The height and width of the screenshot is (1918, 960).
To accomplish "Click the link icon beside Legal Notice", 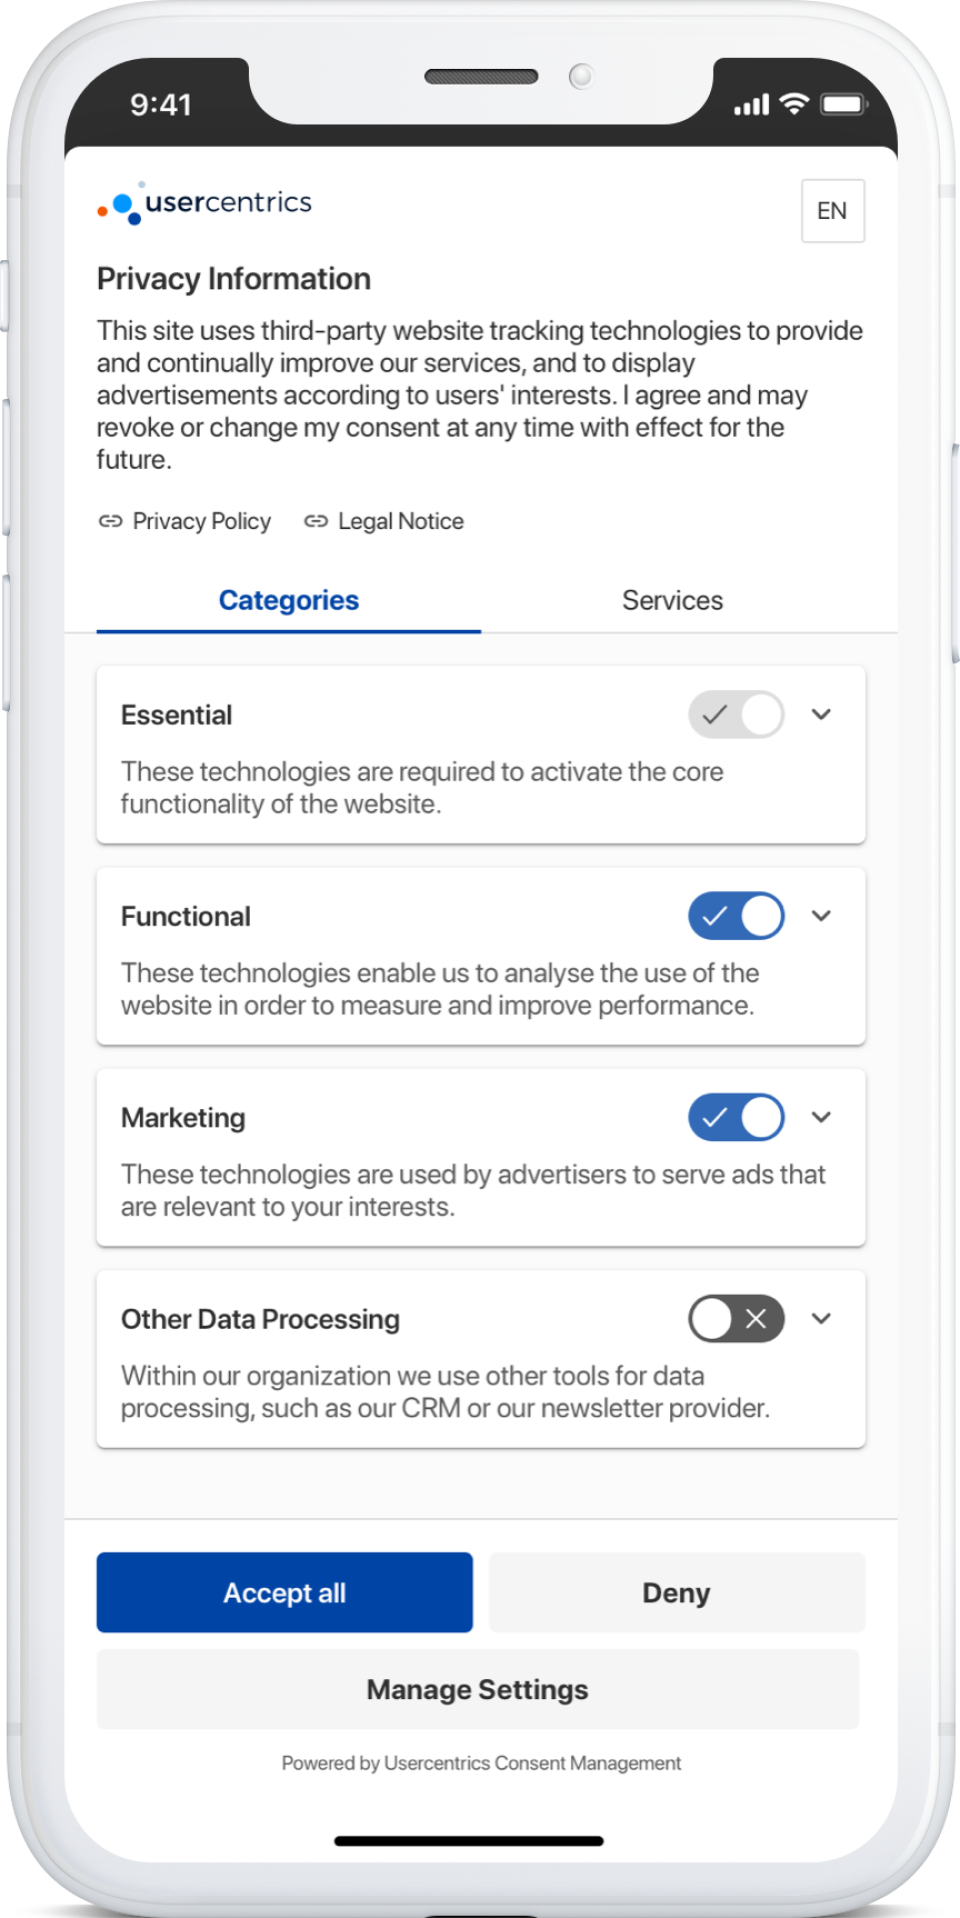I will pyautogui.click(x=317, y=521).
